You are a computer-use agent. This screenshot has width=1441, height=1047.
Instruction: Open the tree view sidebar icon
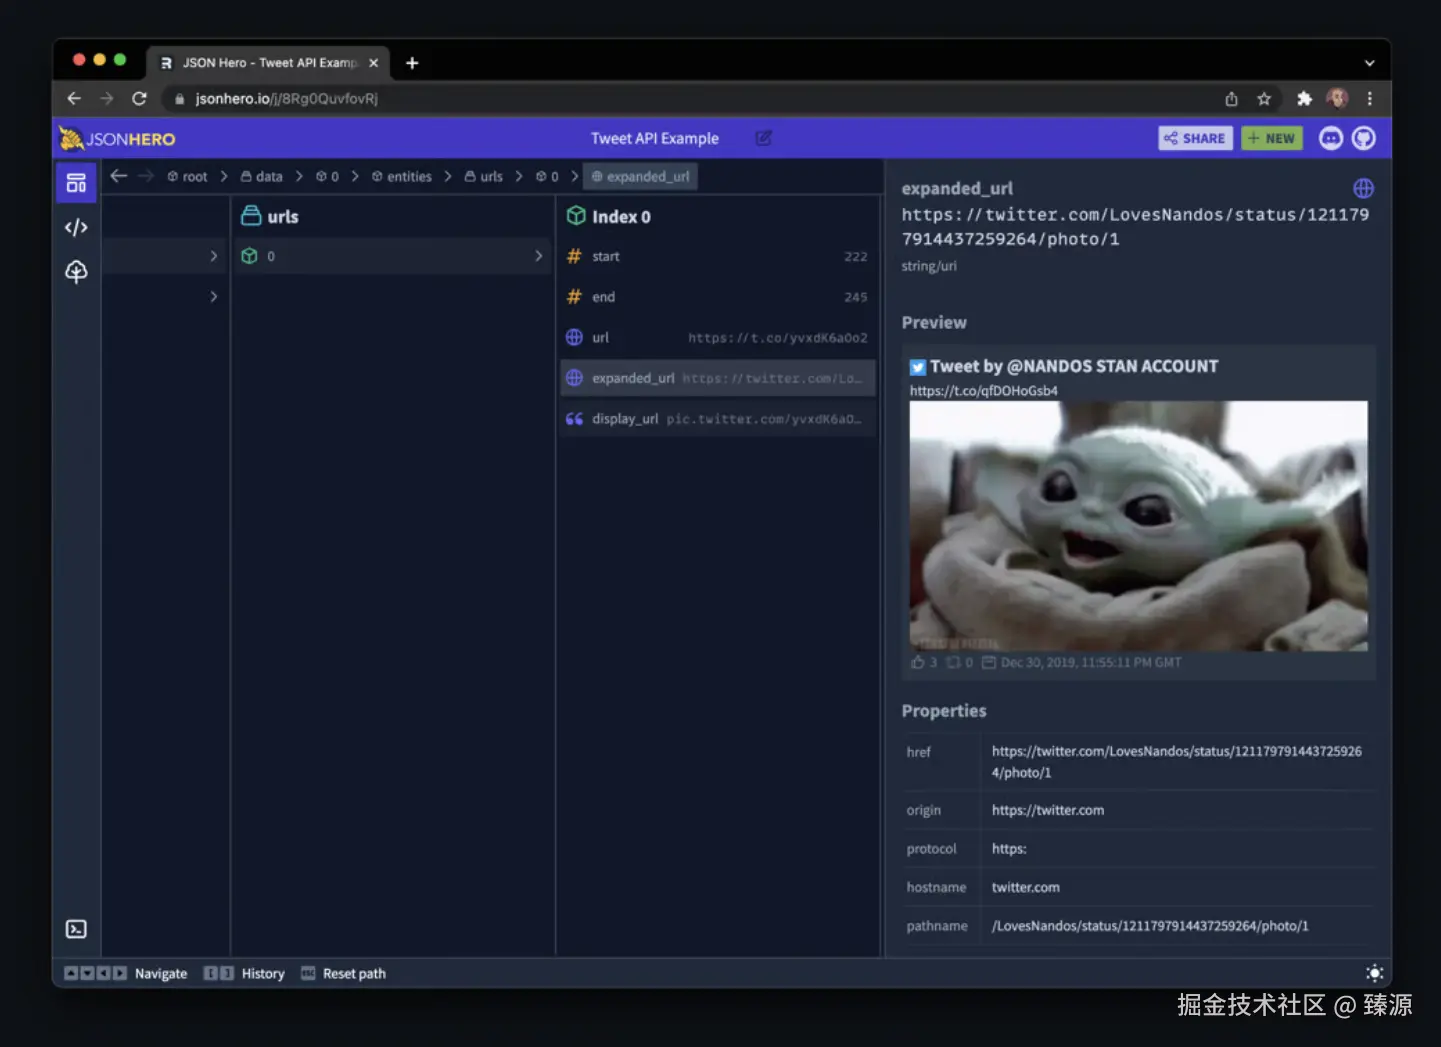(x=76, y=272)
